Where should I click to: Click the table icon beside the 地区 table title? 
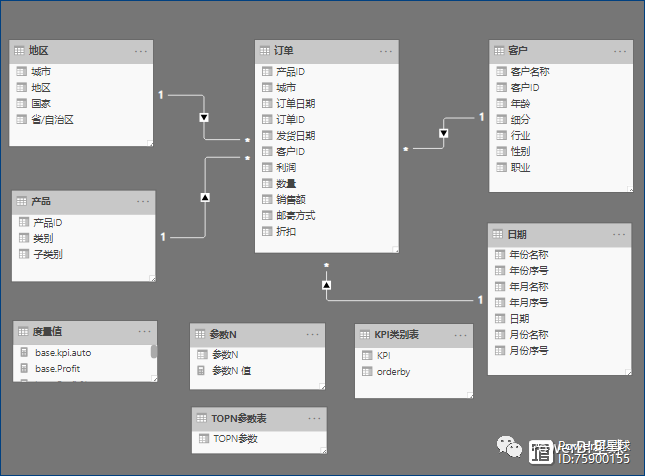click(x=19, y=51)
